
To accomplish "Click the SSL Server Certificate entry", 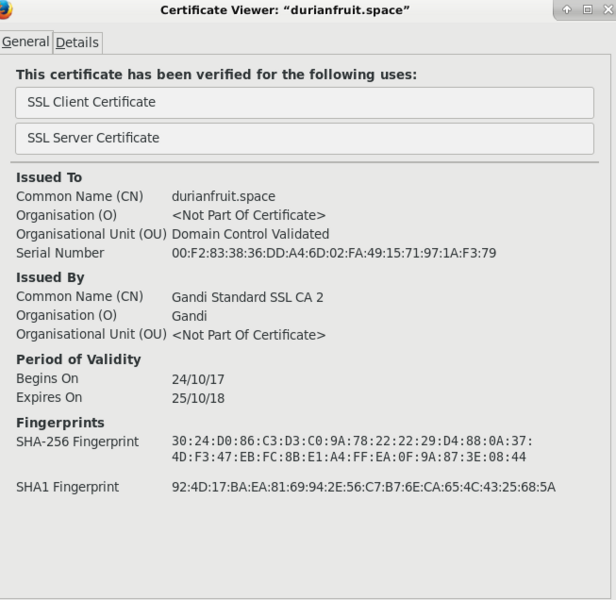I will coord(304,138).
